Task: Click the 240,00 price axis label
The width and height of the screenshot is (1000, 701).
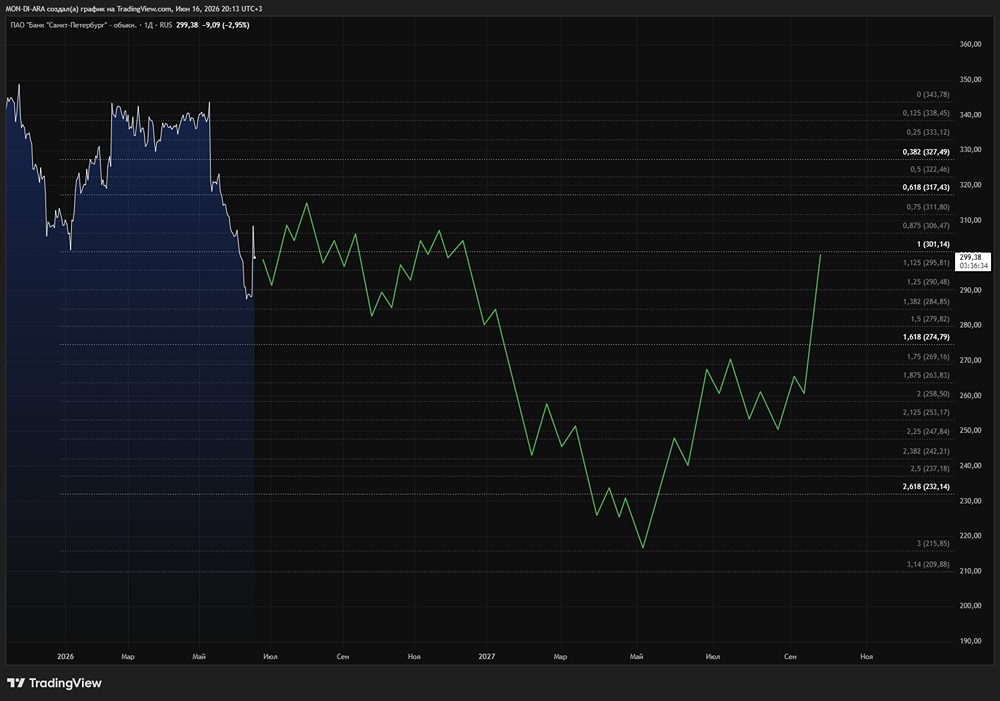Action: pyautogui.click(x=970, y=466)
